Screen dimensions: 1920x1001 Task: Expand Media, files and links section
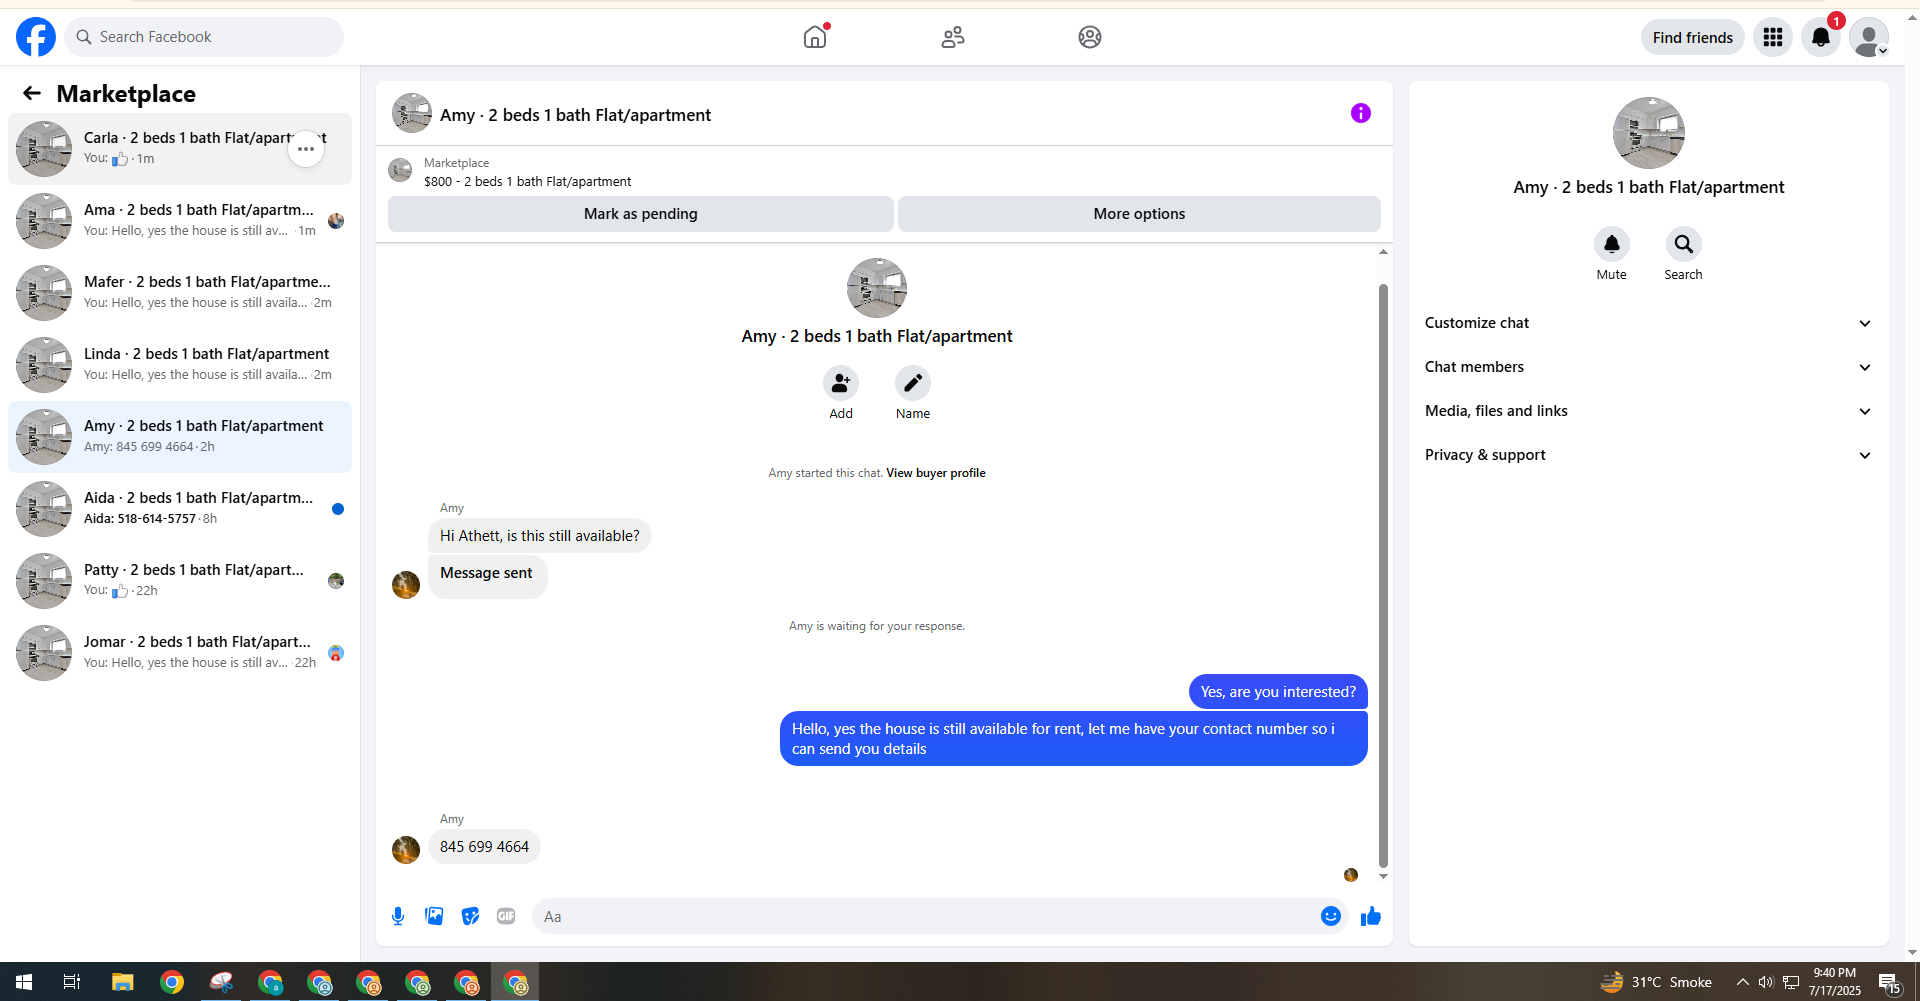(1649, 411)
